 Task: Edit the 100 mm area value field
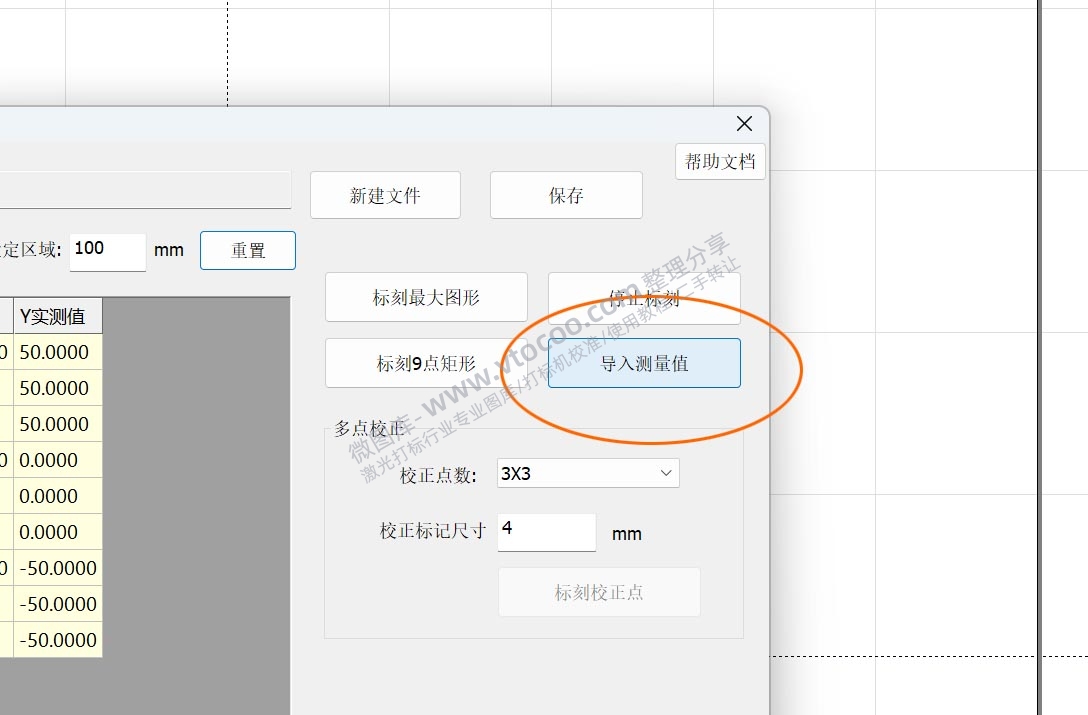point(107,251)
